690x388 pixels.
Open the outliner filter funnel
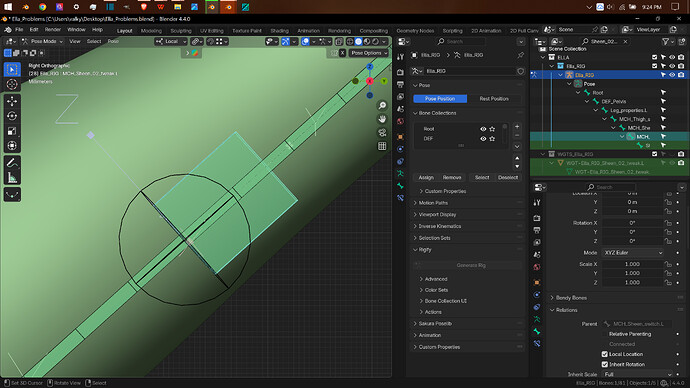coord(666,41)
